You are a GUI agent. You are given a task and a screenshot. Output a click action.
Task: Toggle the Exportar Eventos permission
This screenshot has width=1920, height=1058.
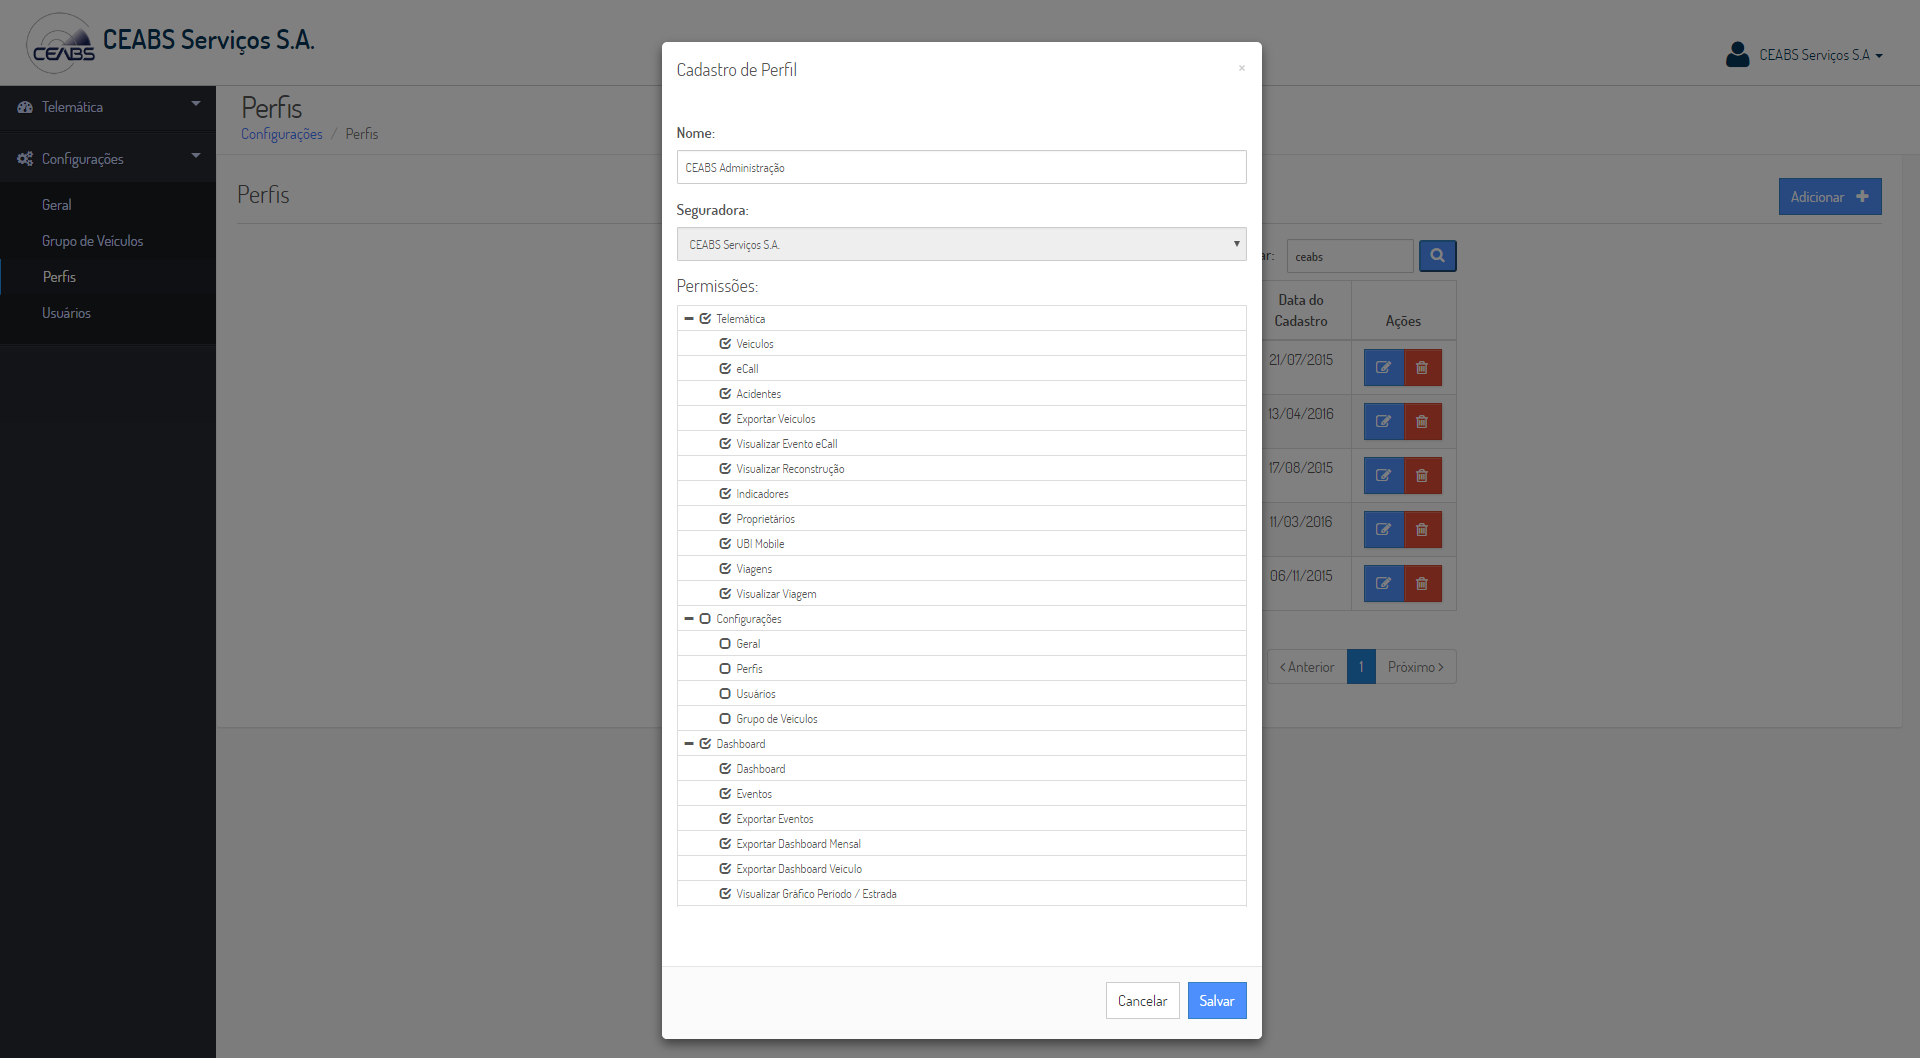coord(725,818)
